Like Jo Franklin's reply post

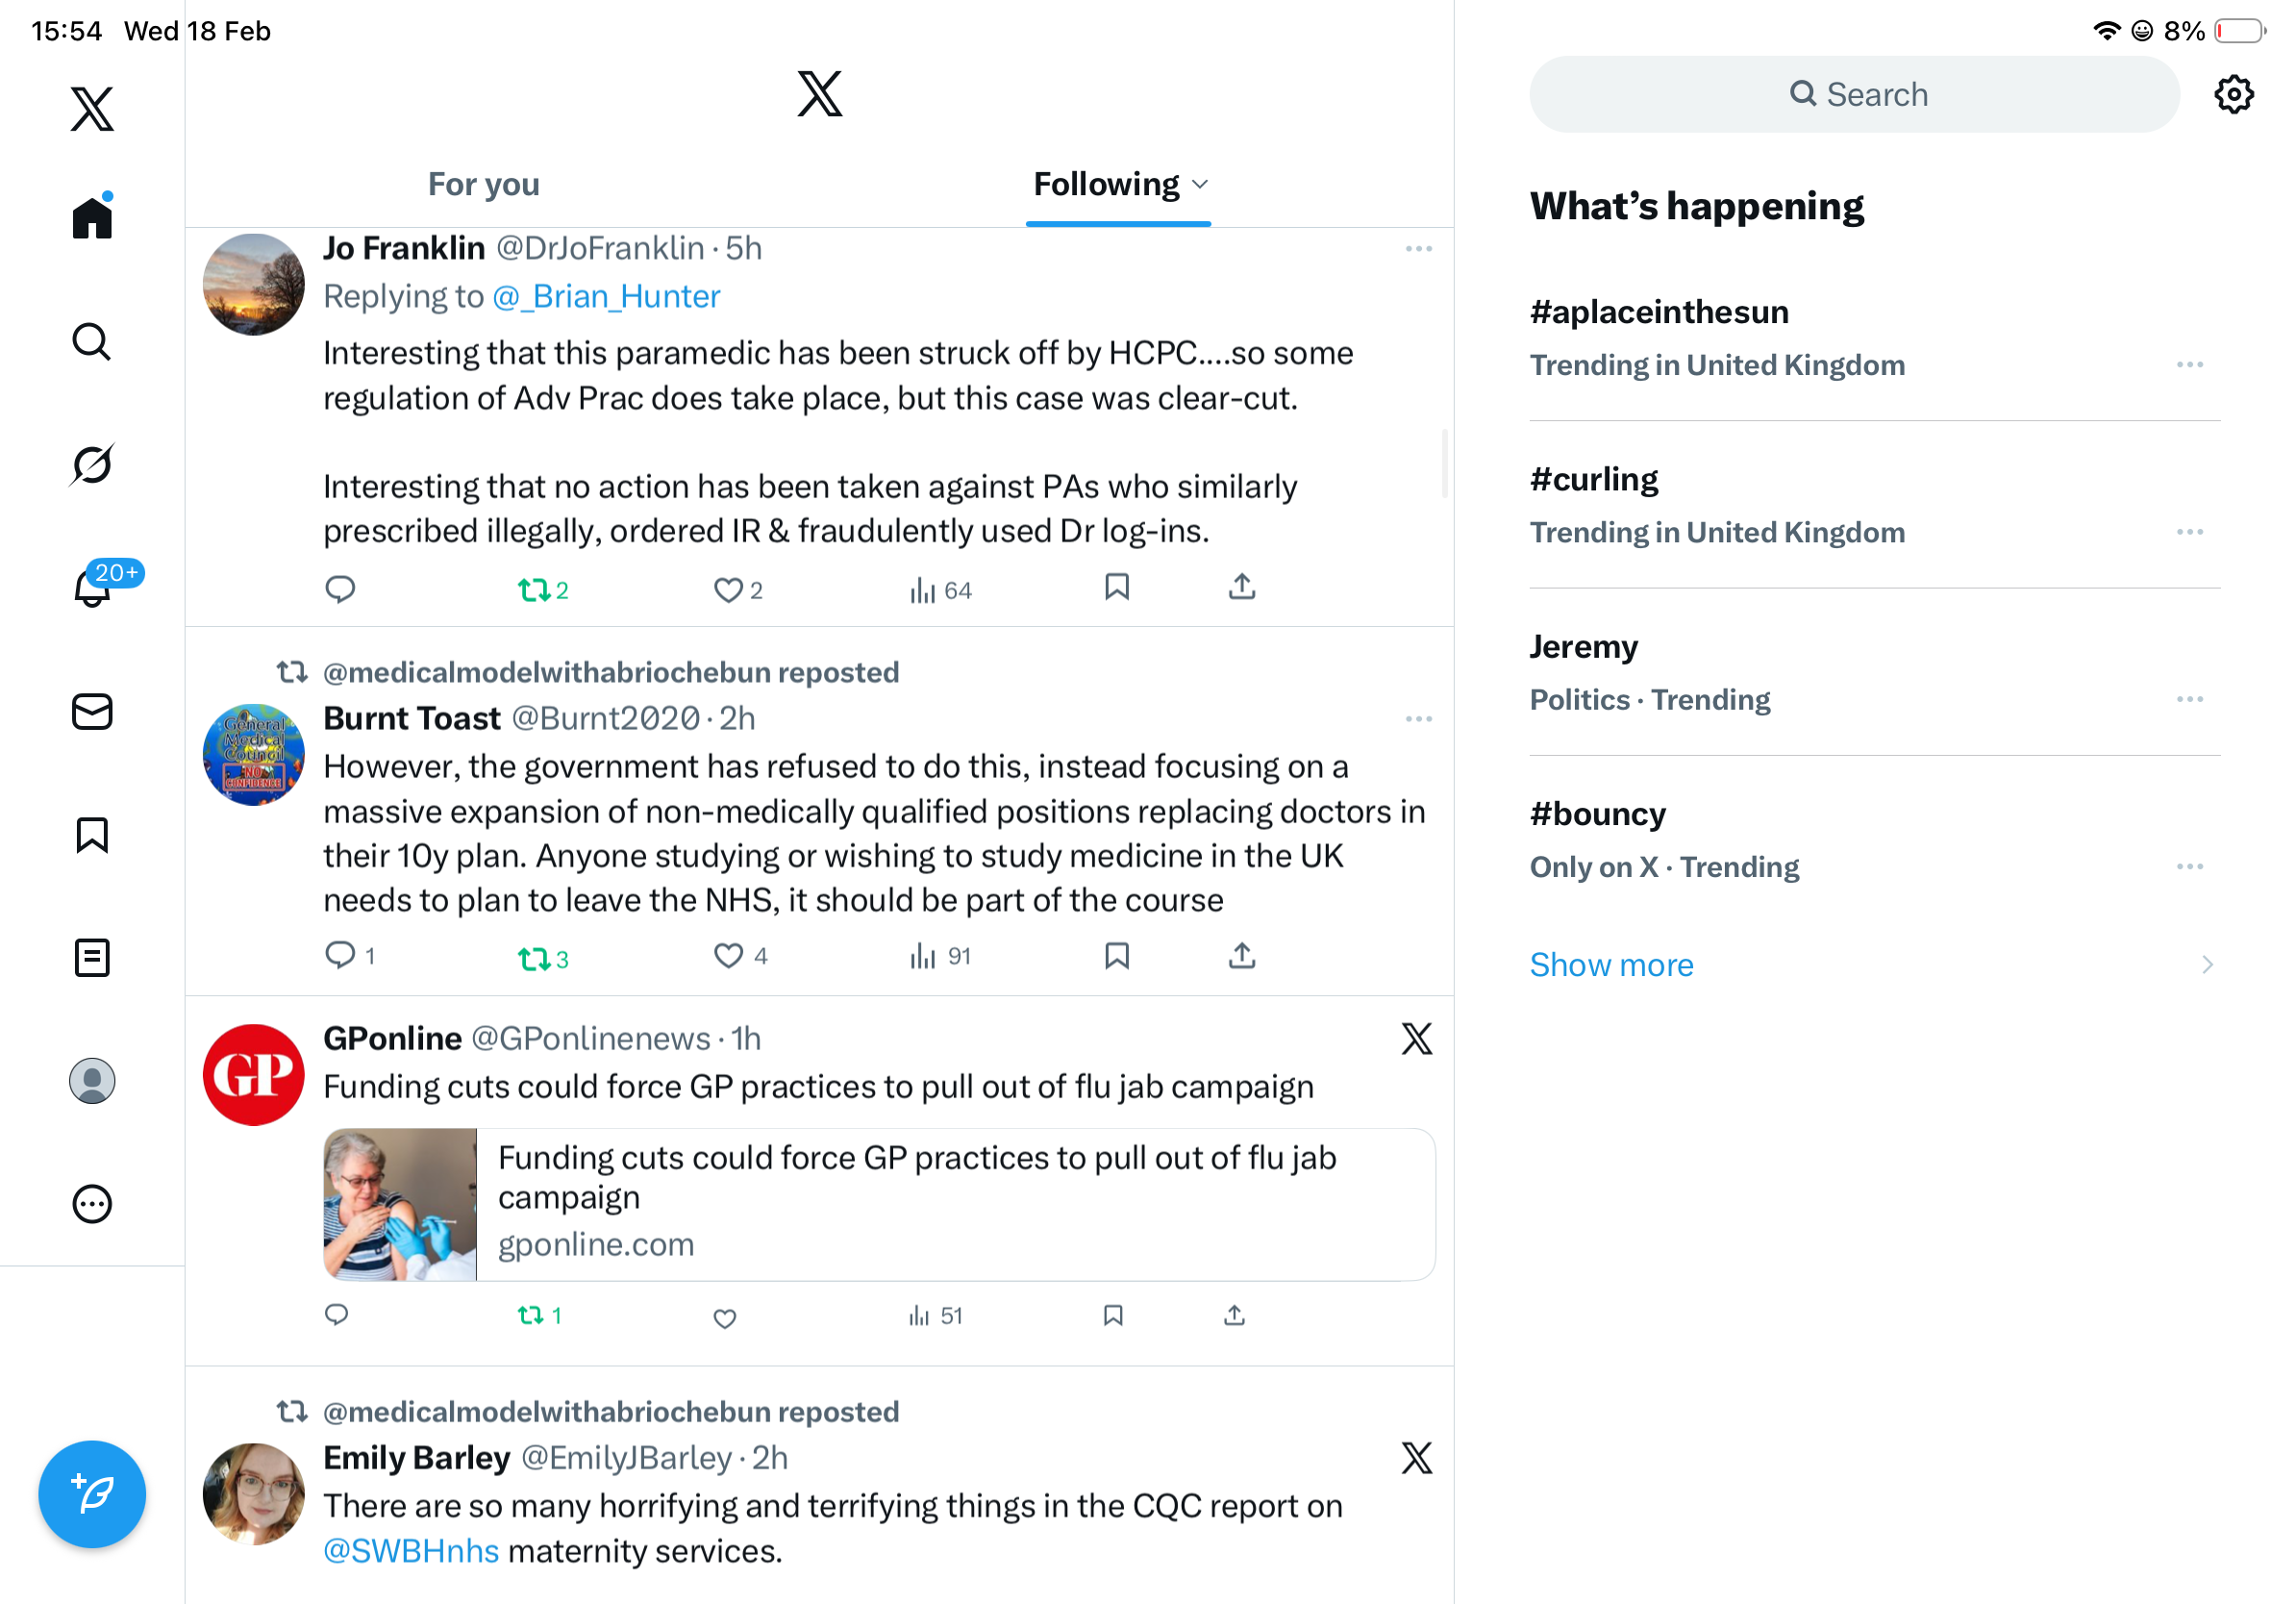(x=728, y=590)
